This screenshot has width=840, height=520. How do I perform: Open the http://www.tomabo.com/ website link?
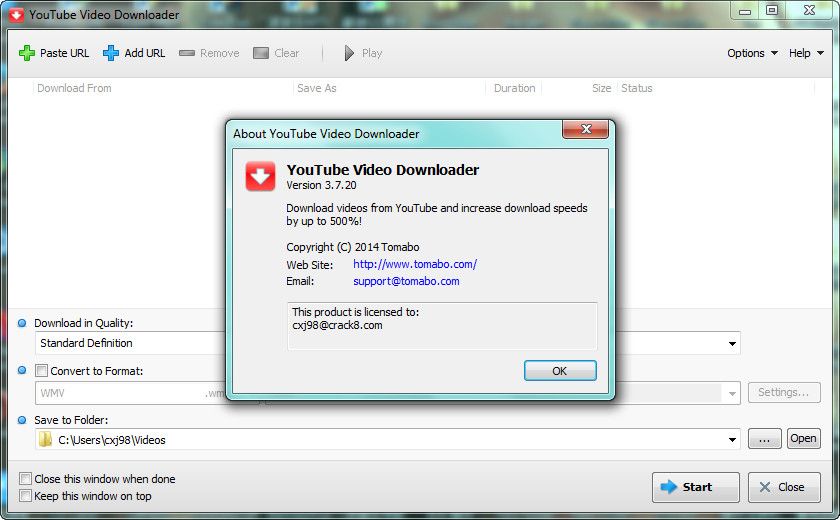click(x=415, y=264)
